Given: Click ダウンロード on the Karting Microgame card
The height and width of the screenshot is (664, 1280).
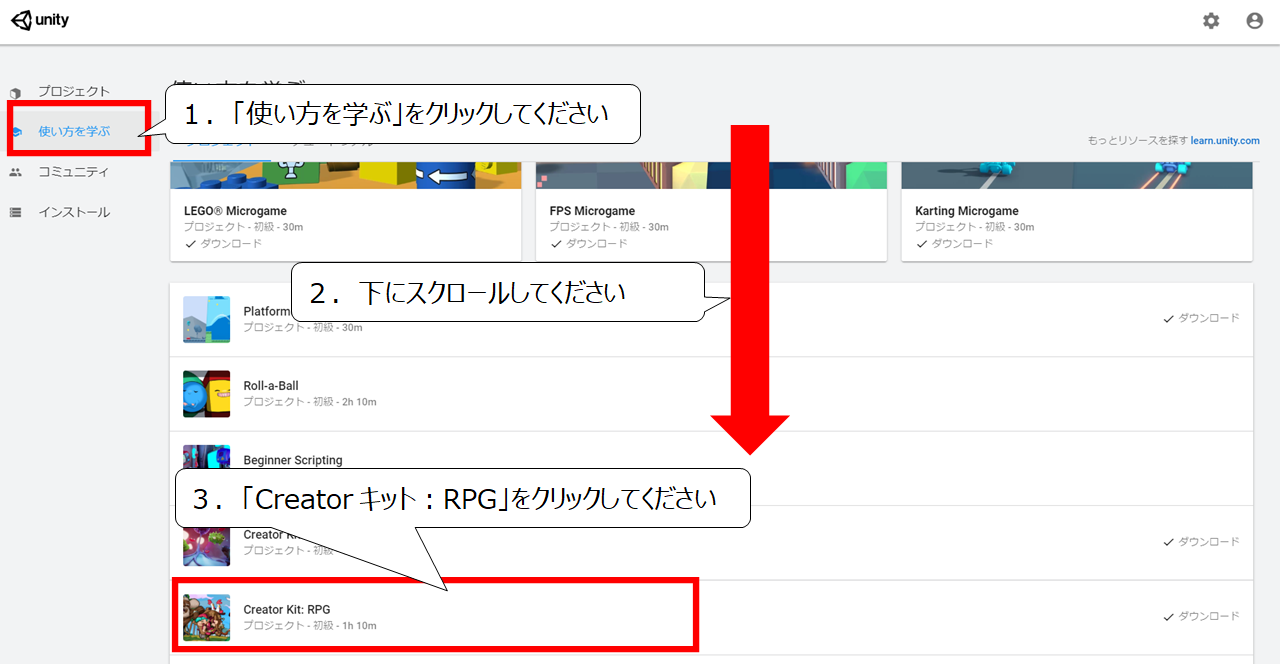Looking at the screenshot, I should pyautogui.click(x=954, y=243).
